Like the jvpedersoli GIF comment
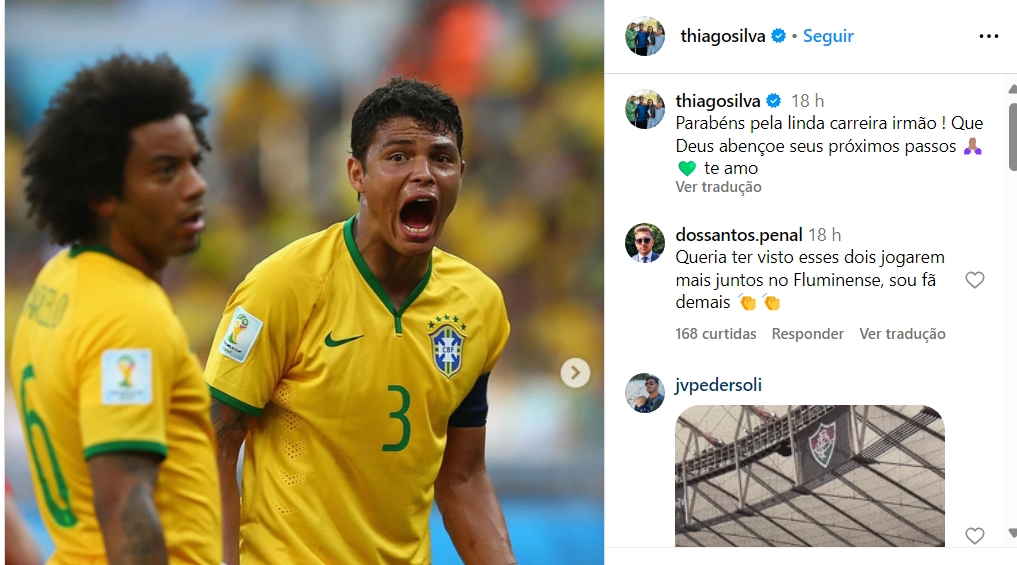This screenshot has width=1017, height=565. [974, 536]
